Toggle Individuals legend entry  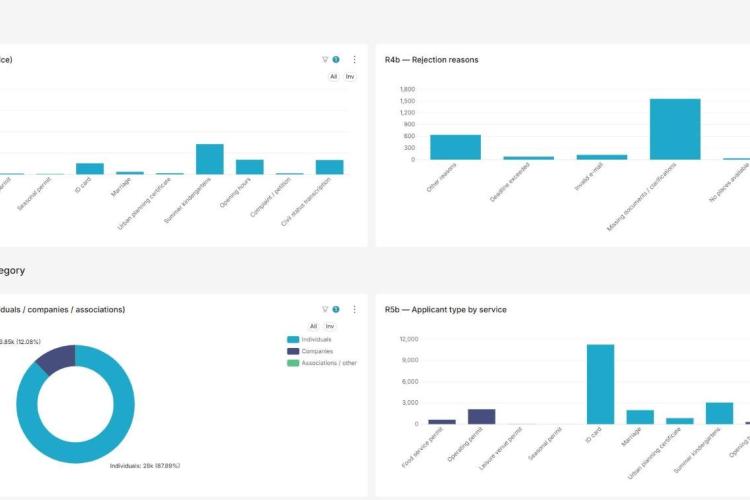click(309, 339)
